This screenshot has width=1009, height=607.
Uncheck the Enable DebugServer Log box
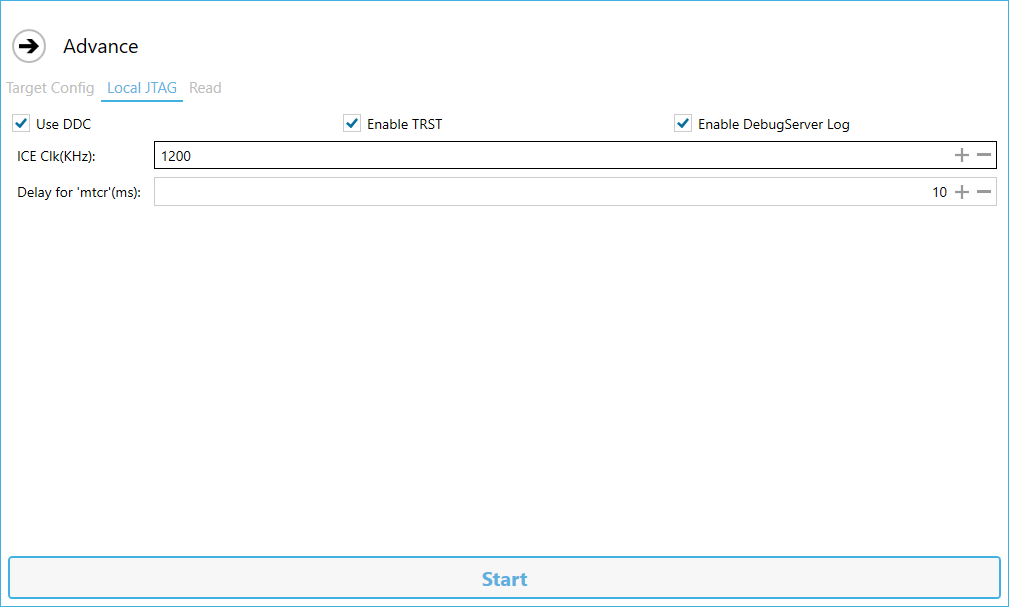[x=683, y=124]
